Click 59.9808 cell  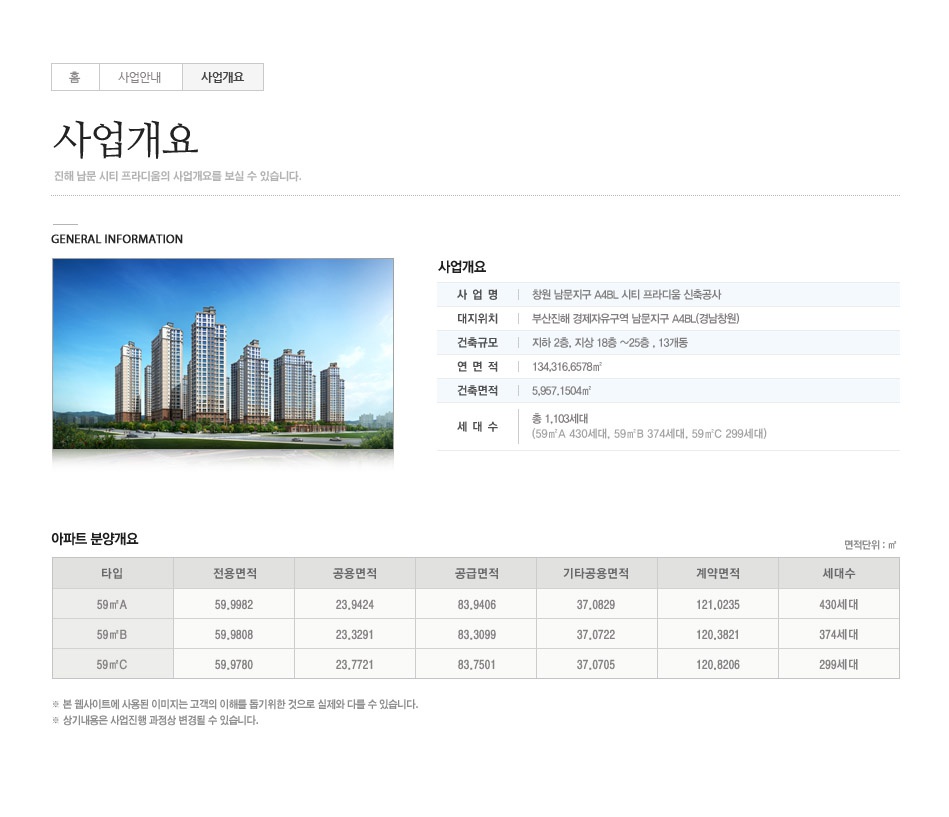(234, 634)
